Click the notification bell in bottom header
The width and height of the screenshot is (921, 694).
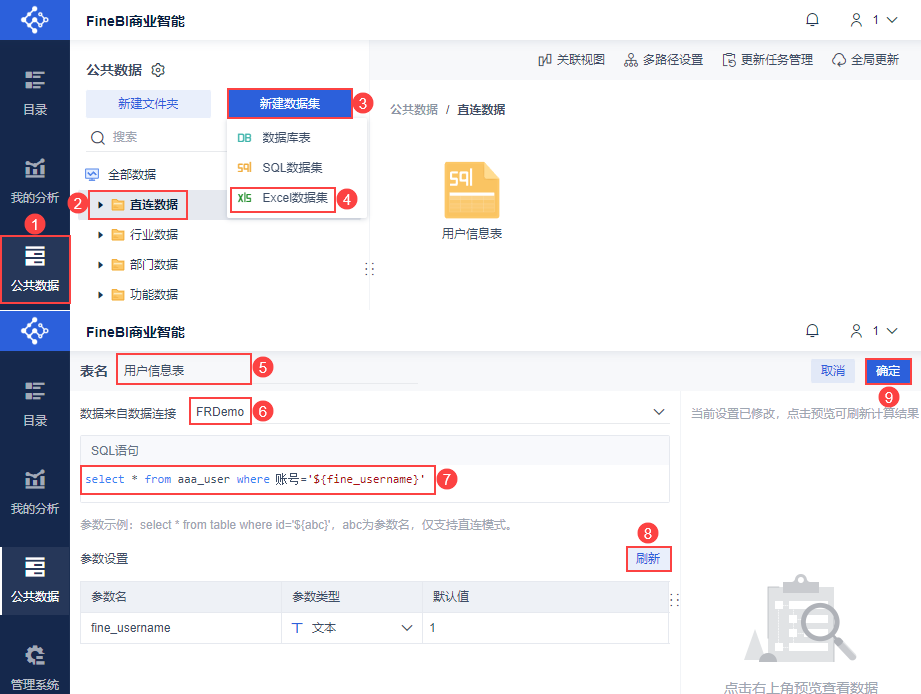click(x=812, y=331)
